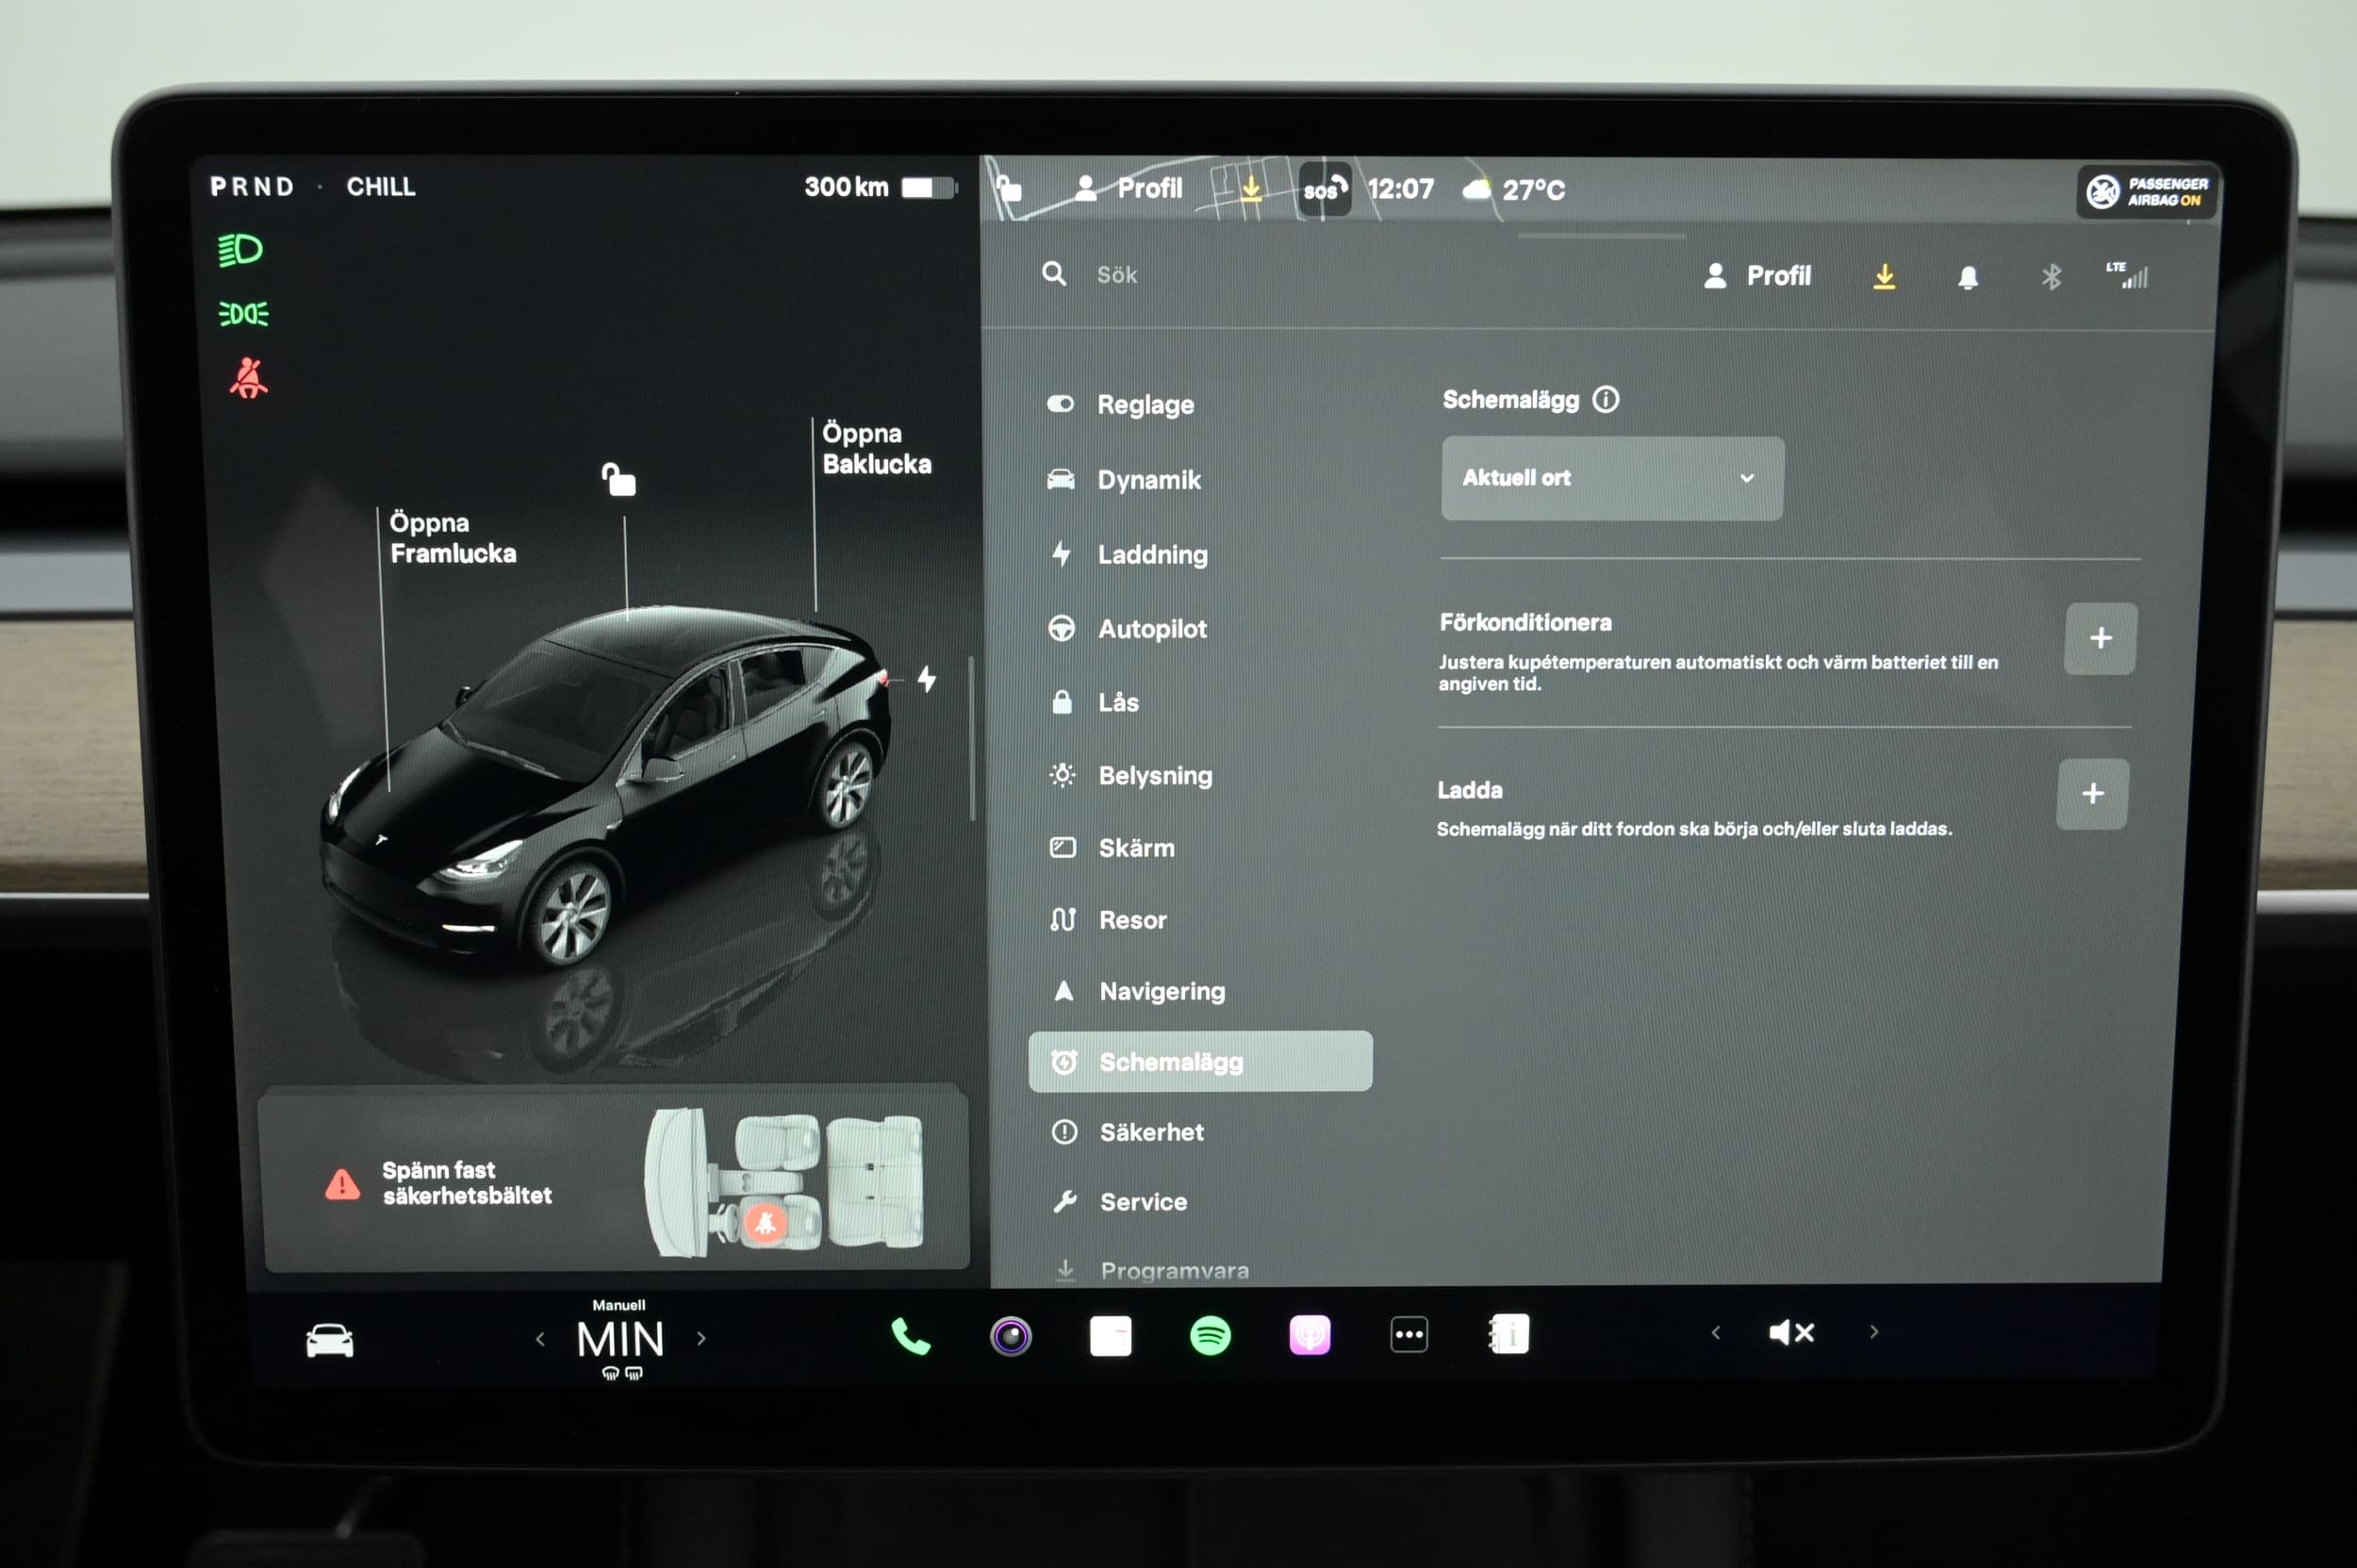Tap the Spänn fast säkerhetsbältet warning
Viewport: 2357px width, 1568px height.
click(466, 1183)
